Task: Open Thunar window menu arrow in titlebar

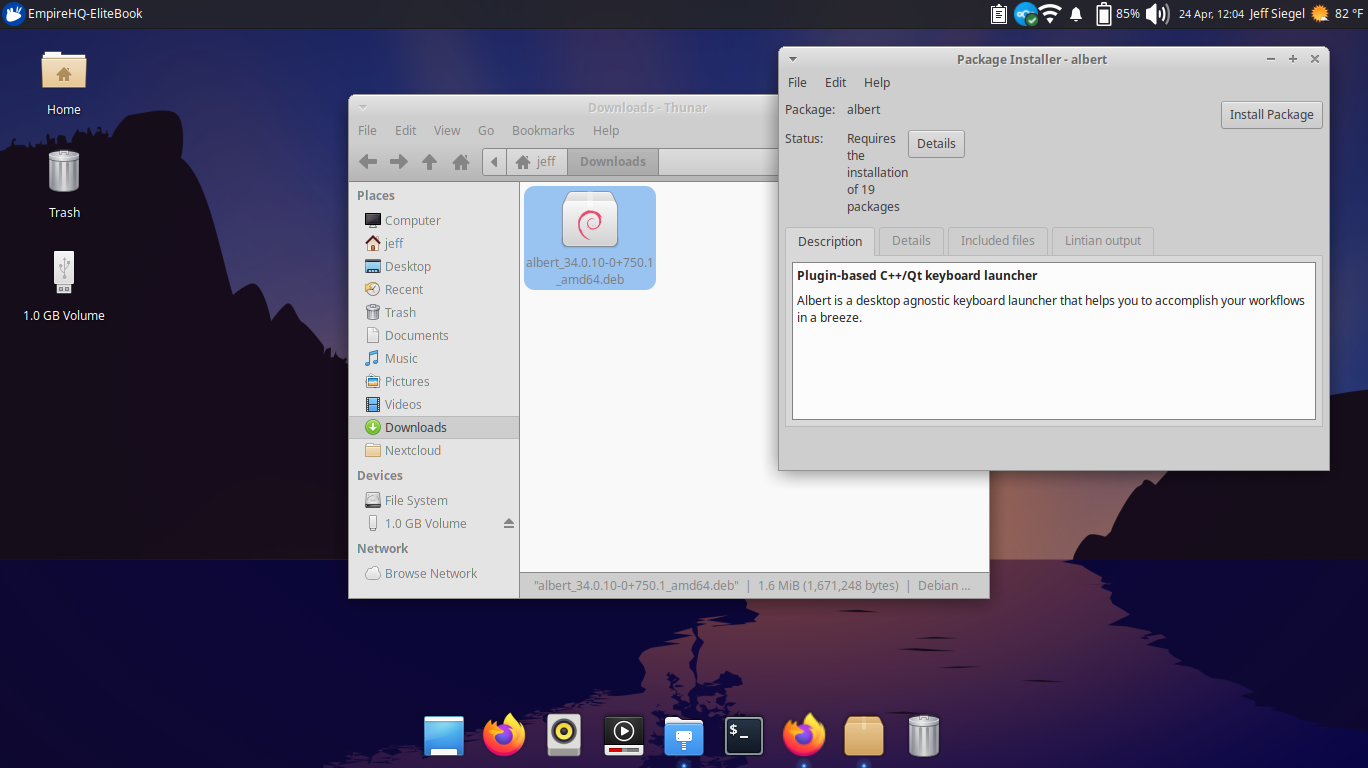Action: coord(363,107)
